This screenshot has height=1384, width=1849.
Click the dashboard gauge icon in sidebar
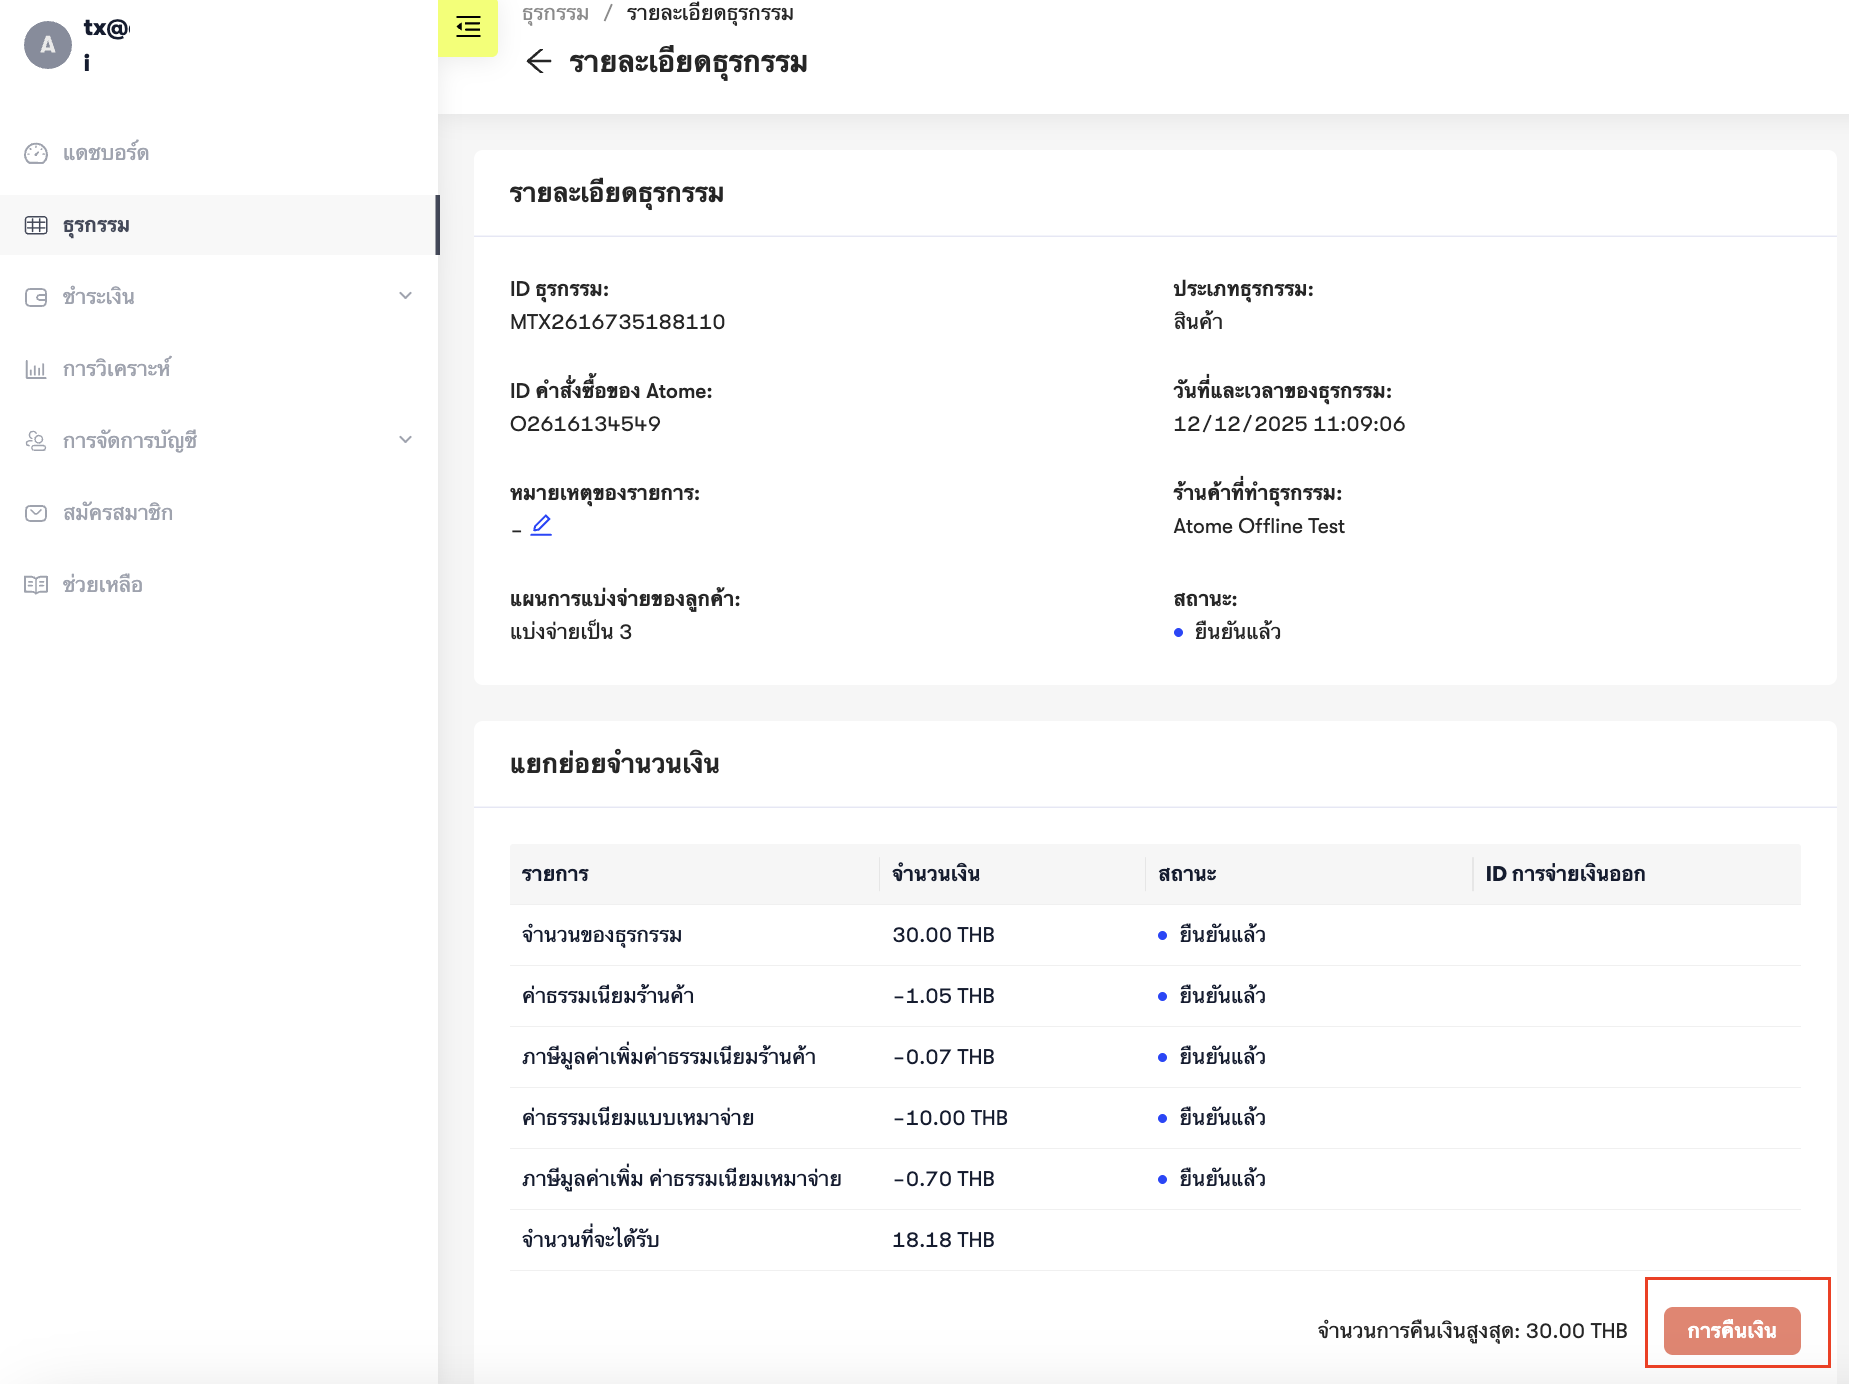pos(36,153)
